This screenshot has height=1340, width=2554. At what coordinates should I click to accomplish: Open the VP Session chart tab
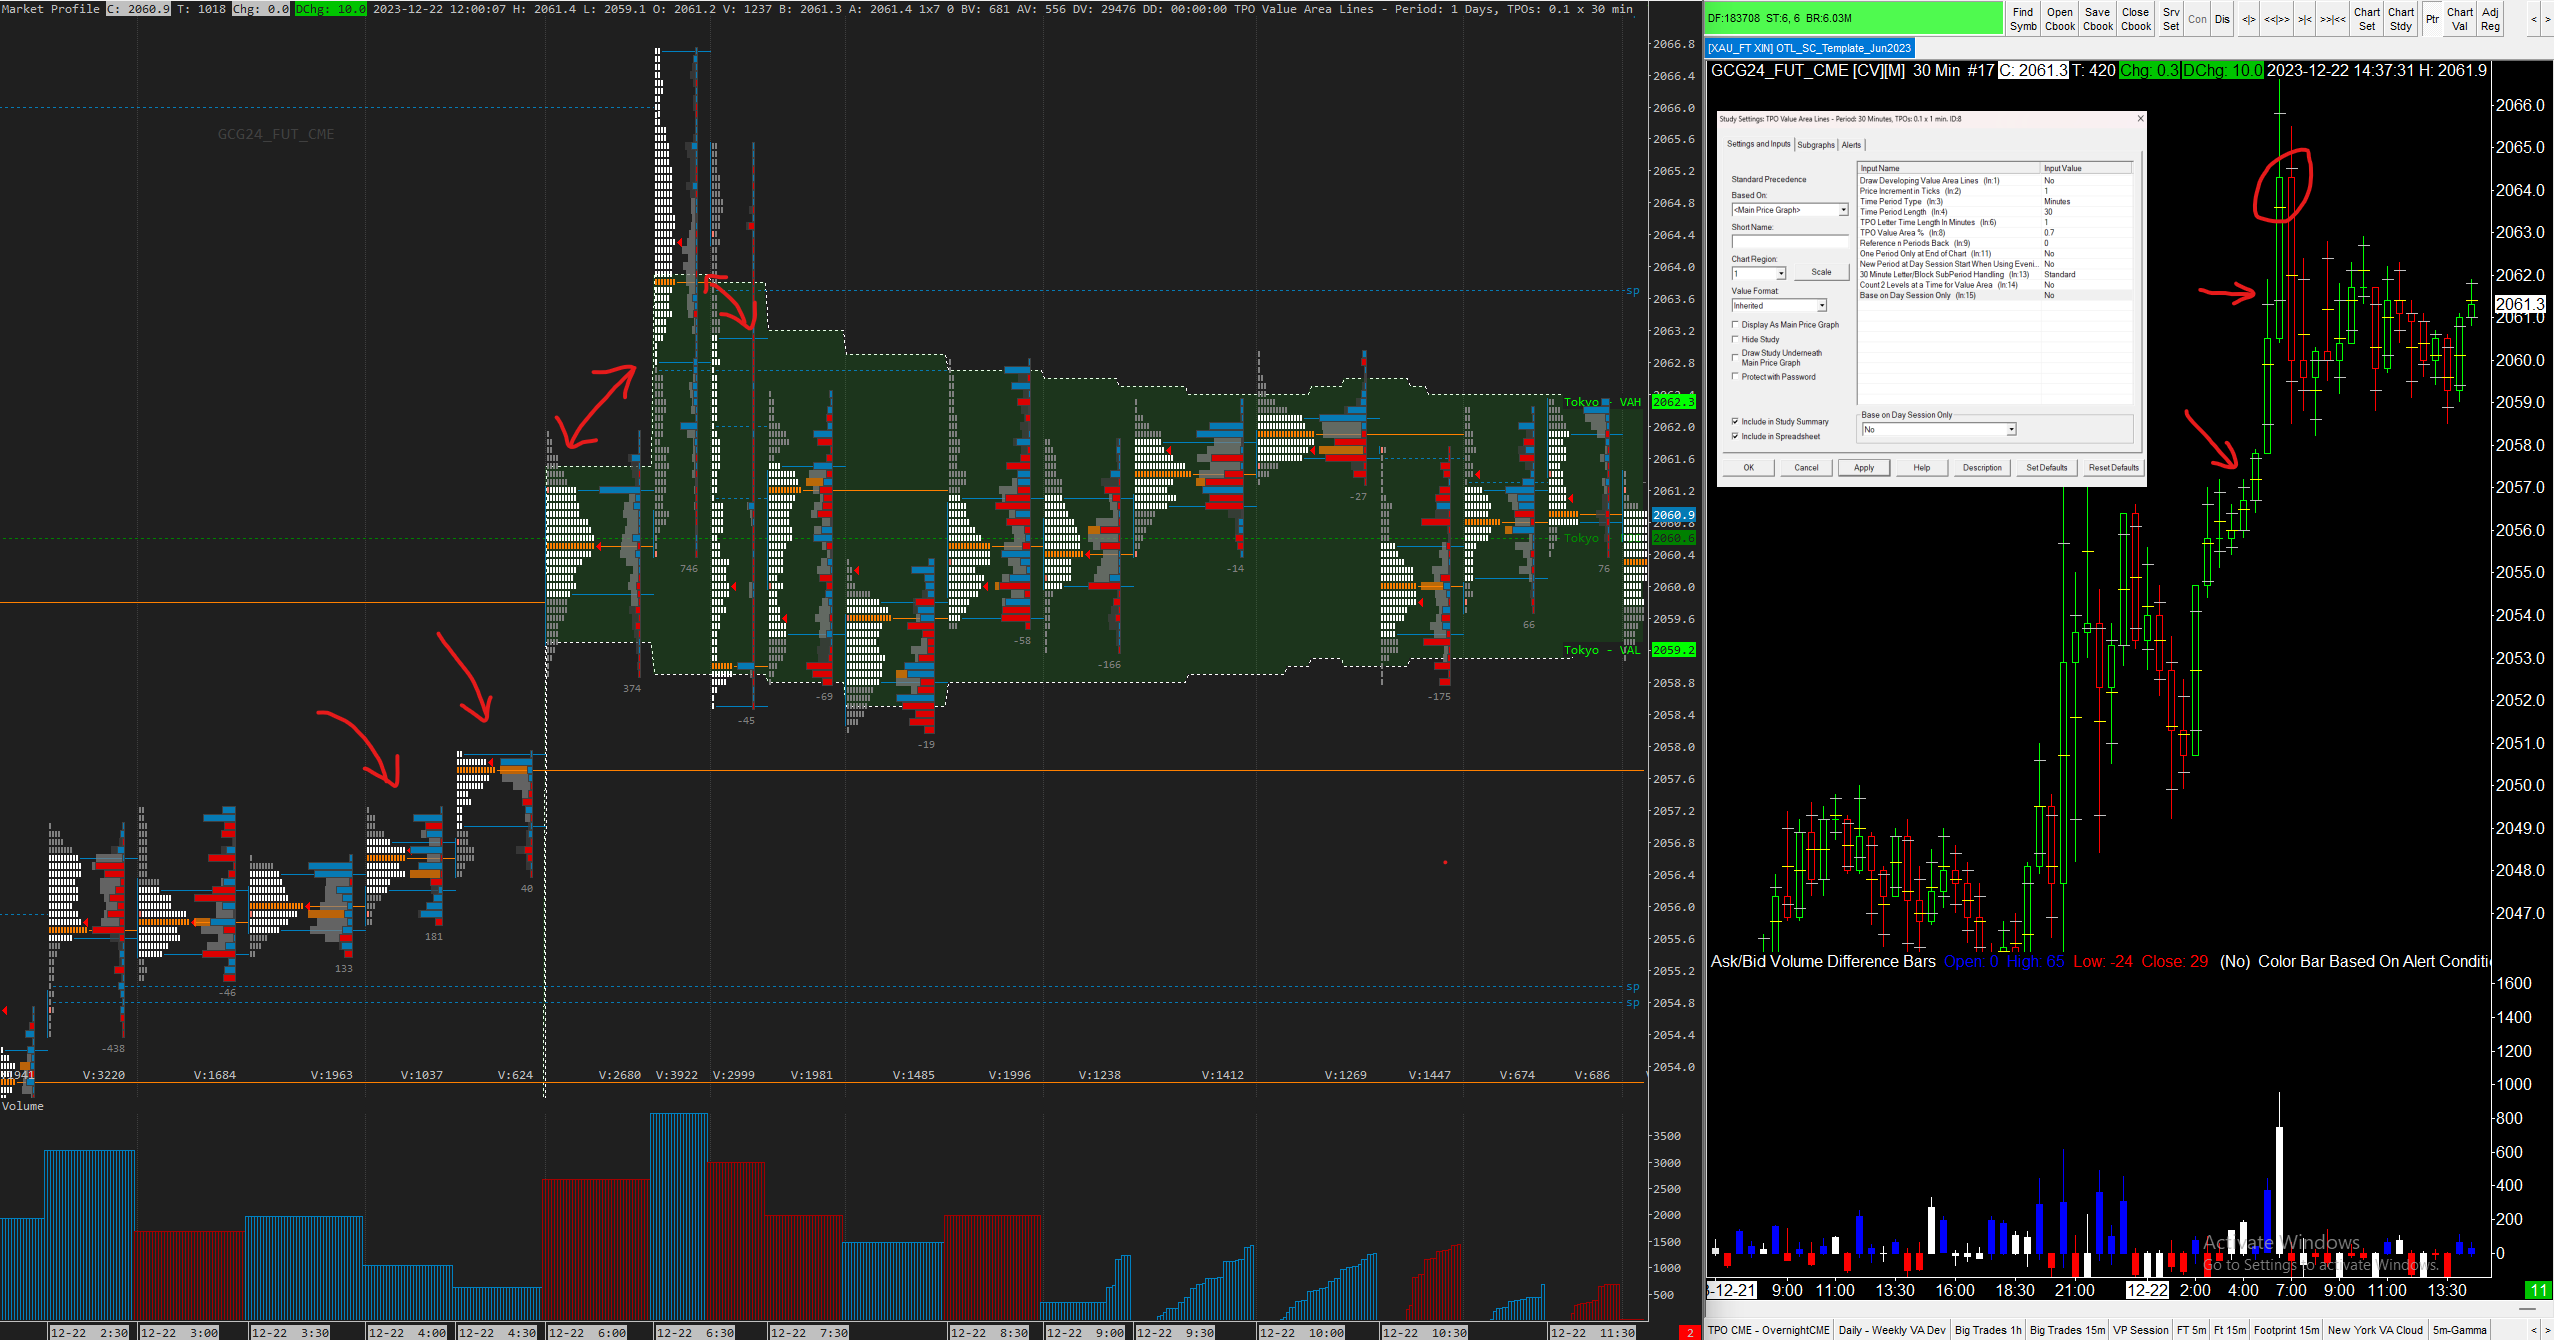pyautogui.click(x=2140, y=1330)
